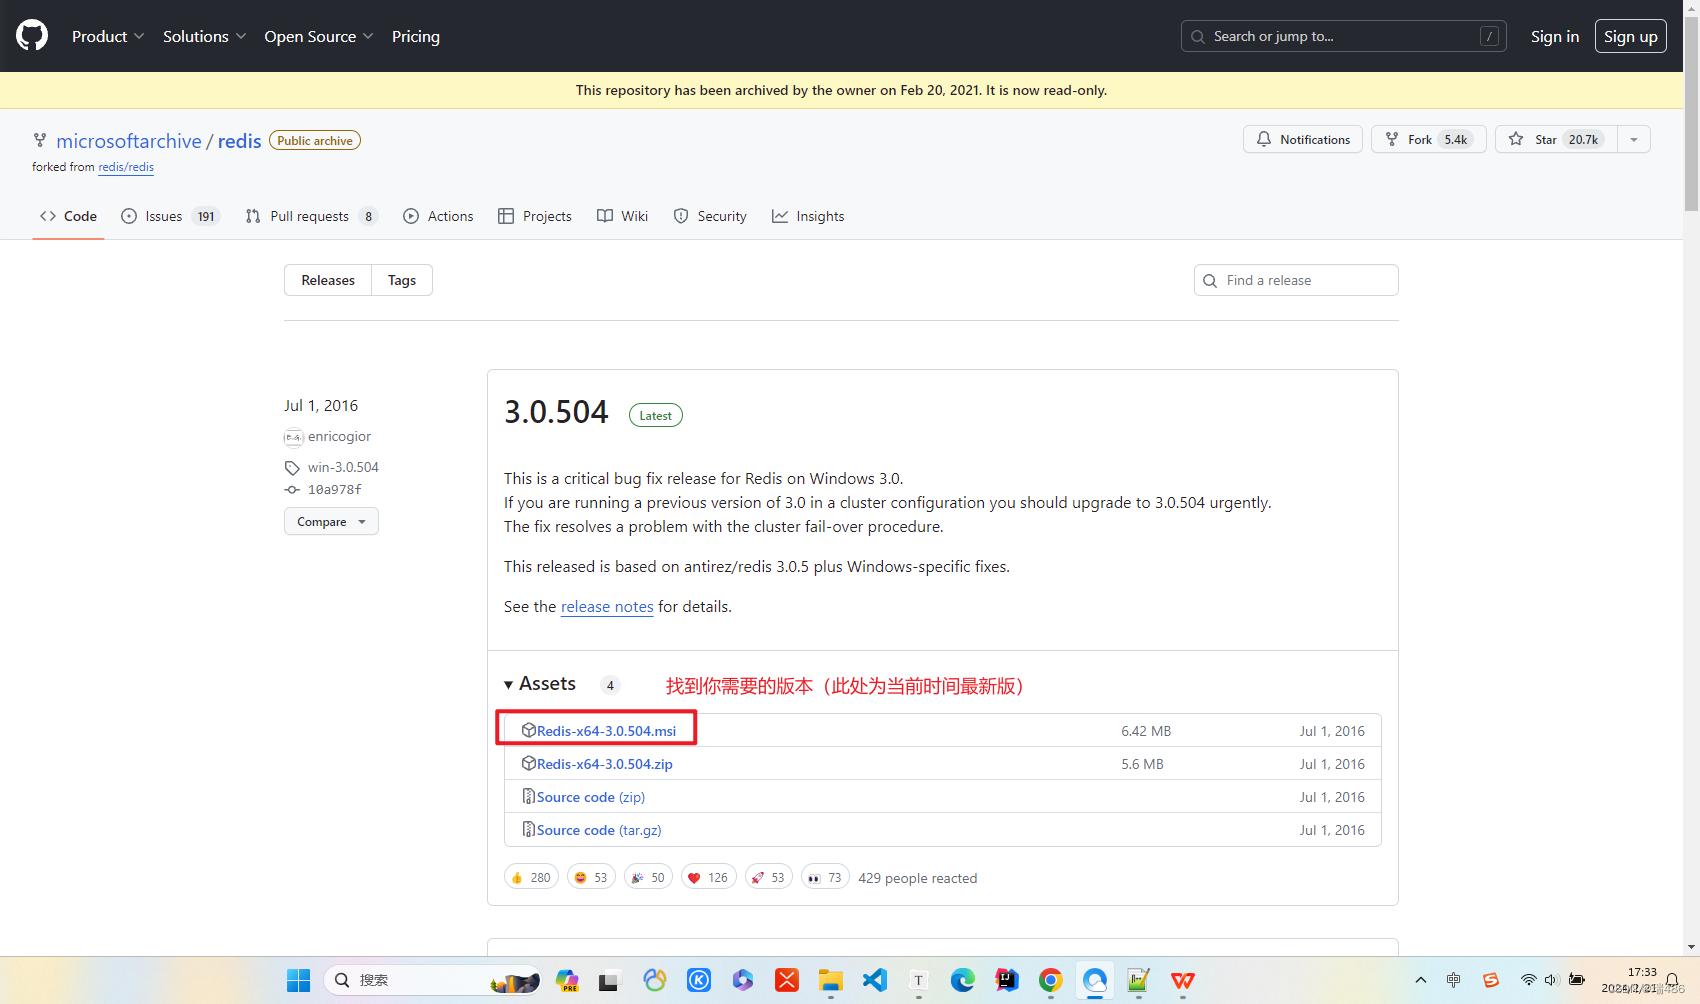Open the Sogou input method tray icon

point(1491,980)
